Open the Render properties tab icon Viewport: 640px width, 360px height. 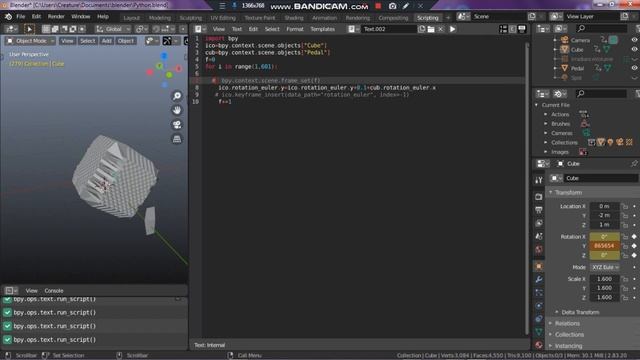click(539, 197)
